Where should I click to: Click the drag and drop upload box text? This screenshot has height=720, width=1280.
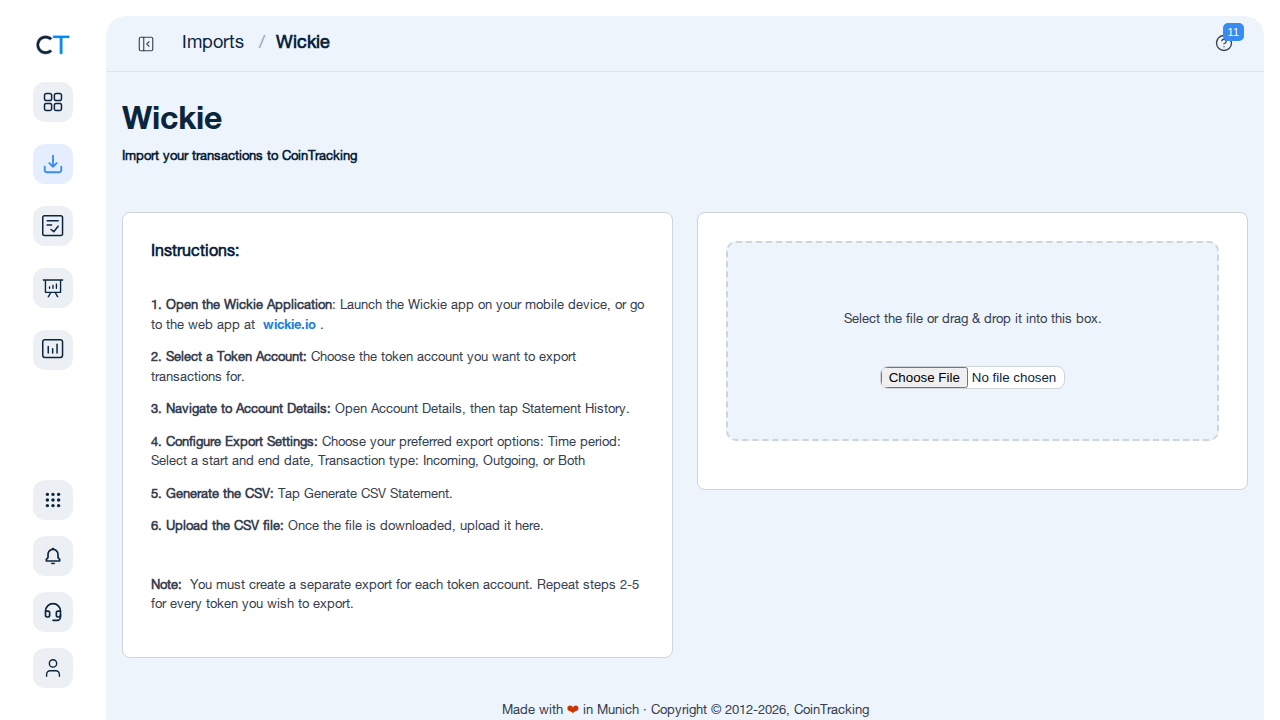tap(972, 319)
